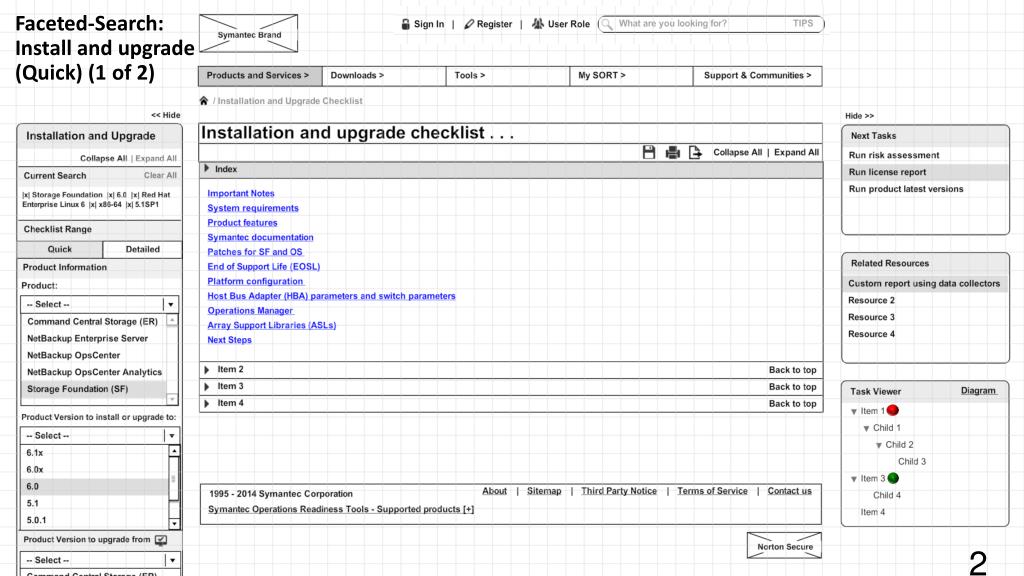Click the TIPS label in search box
1024x576 pixels.
pos(803,24)
